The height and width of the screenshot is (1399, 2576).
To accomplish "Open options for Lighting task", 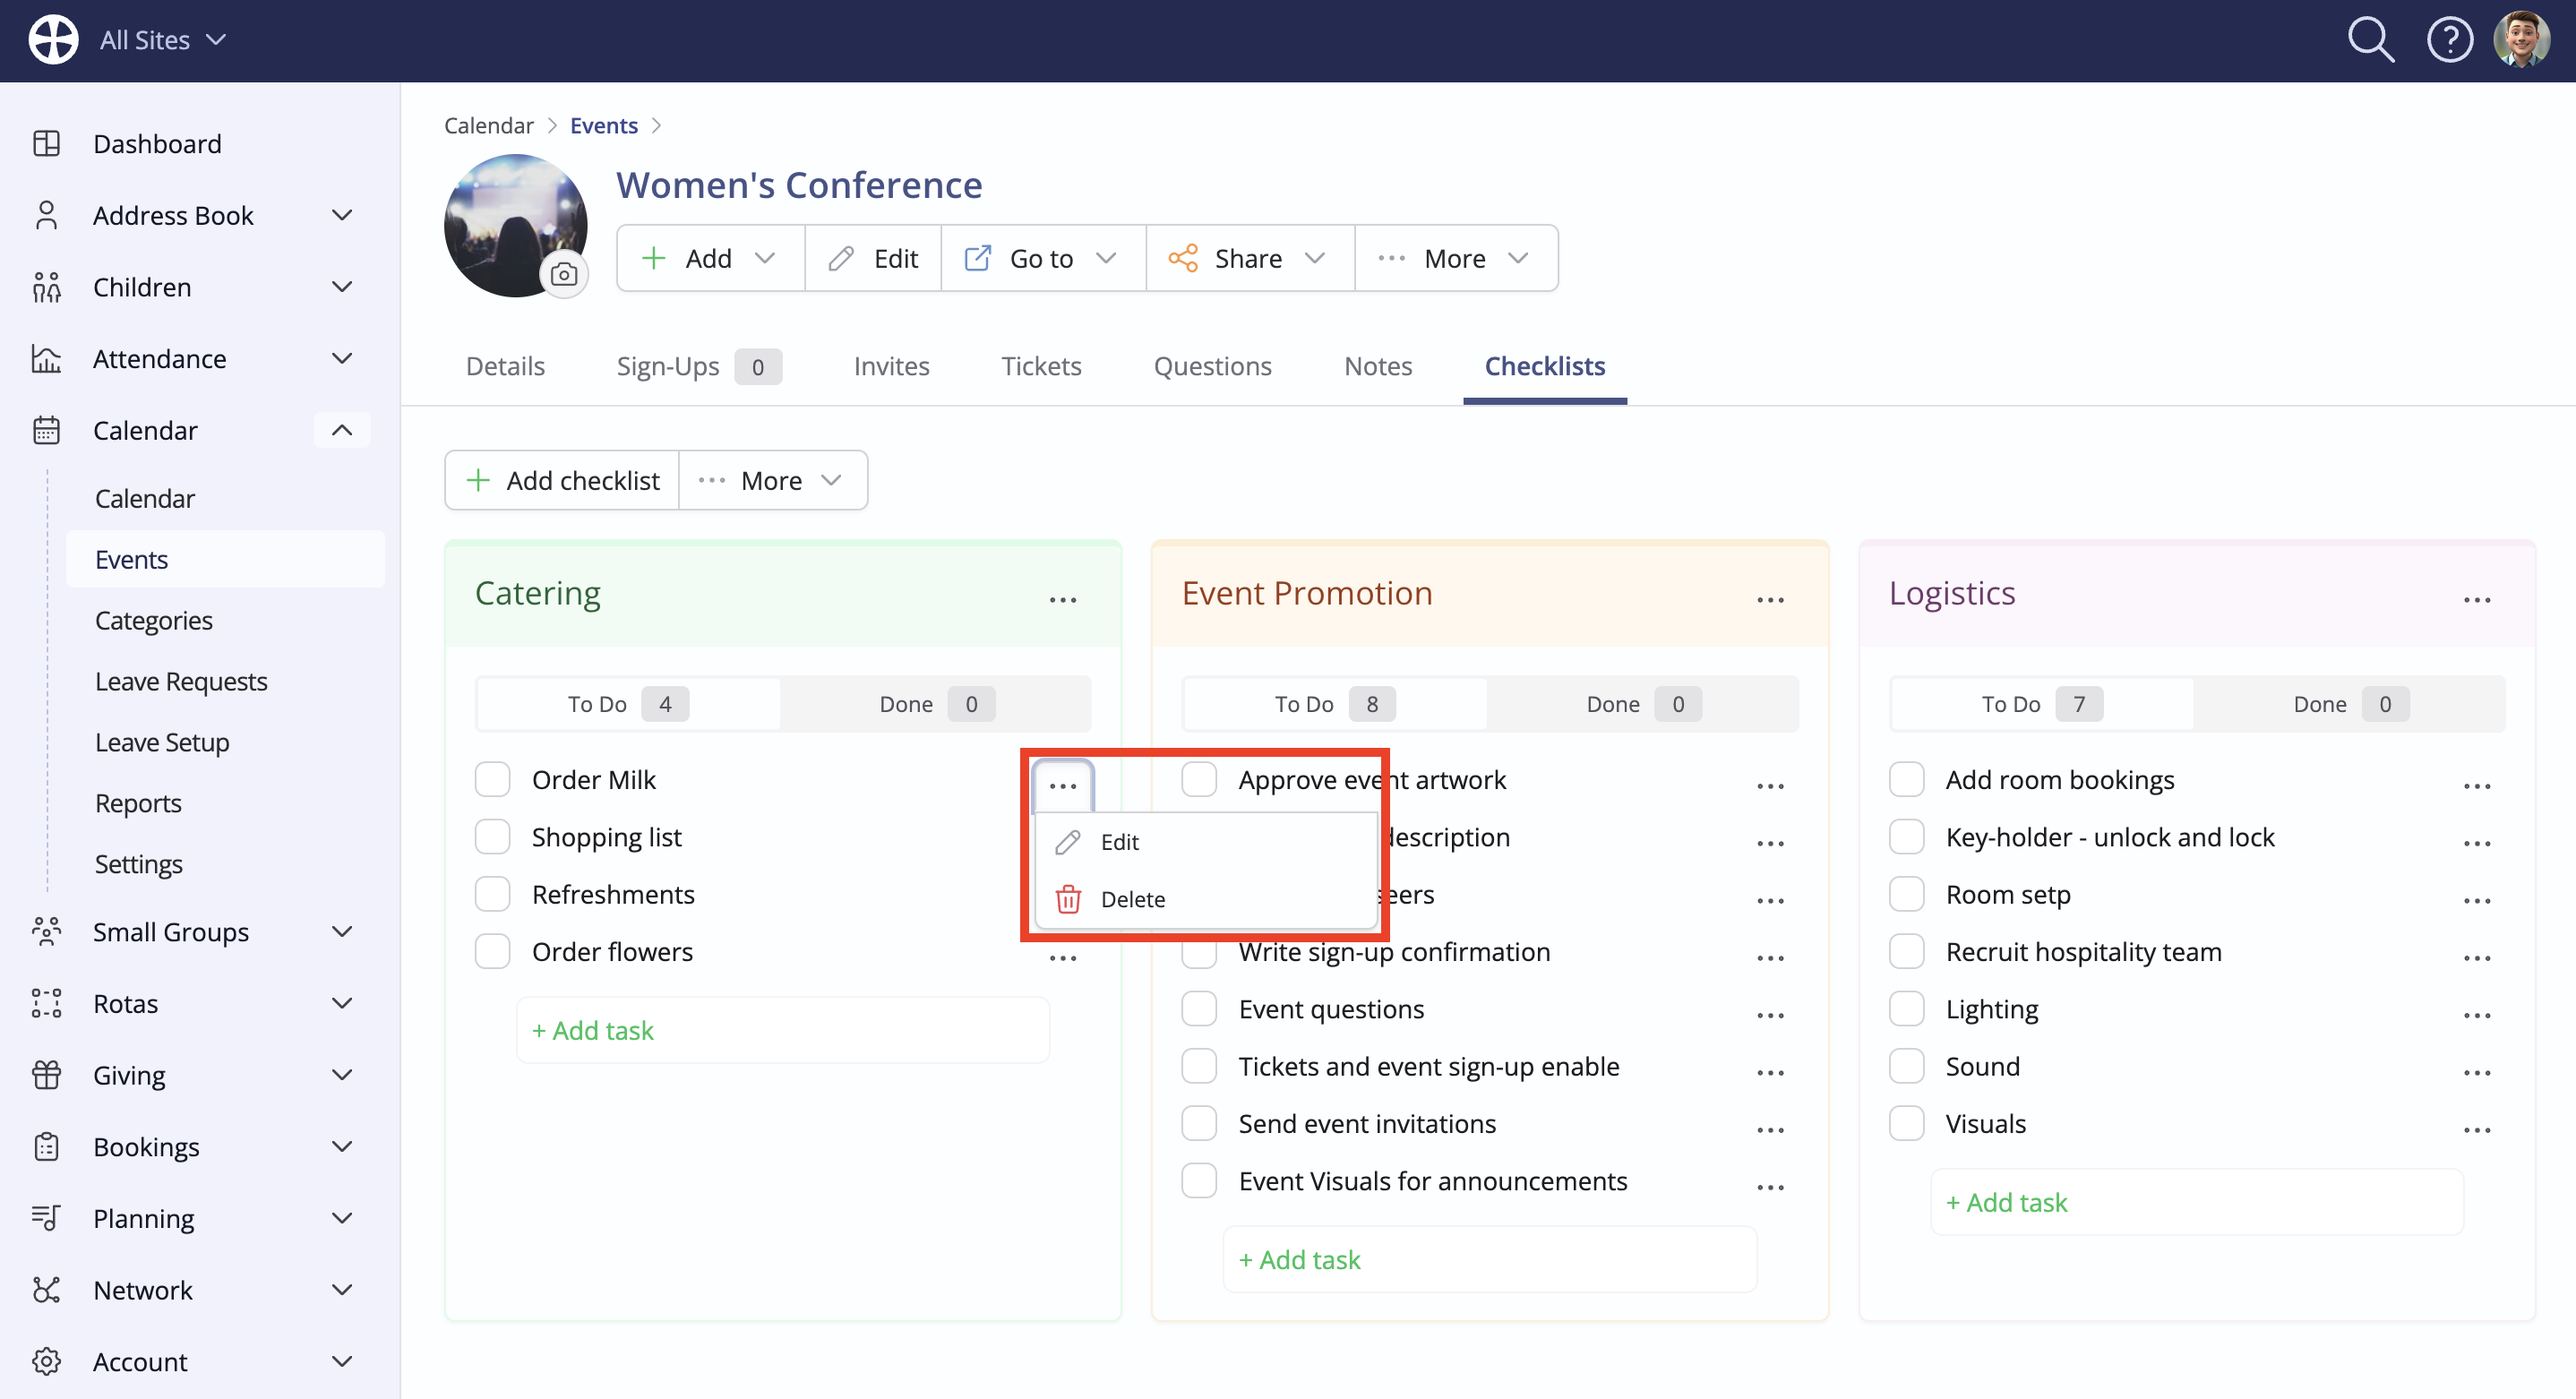I will 2477,1014.
